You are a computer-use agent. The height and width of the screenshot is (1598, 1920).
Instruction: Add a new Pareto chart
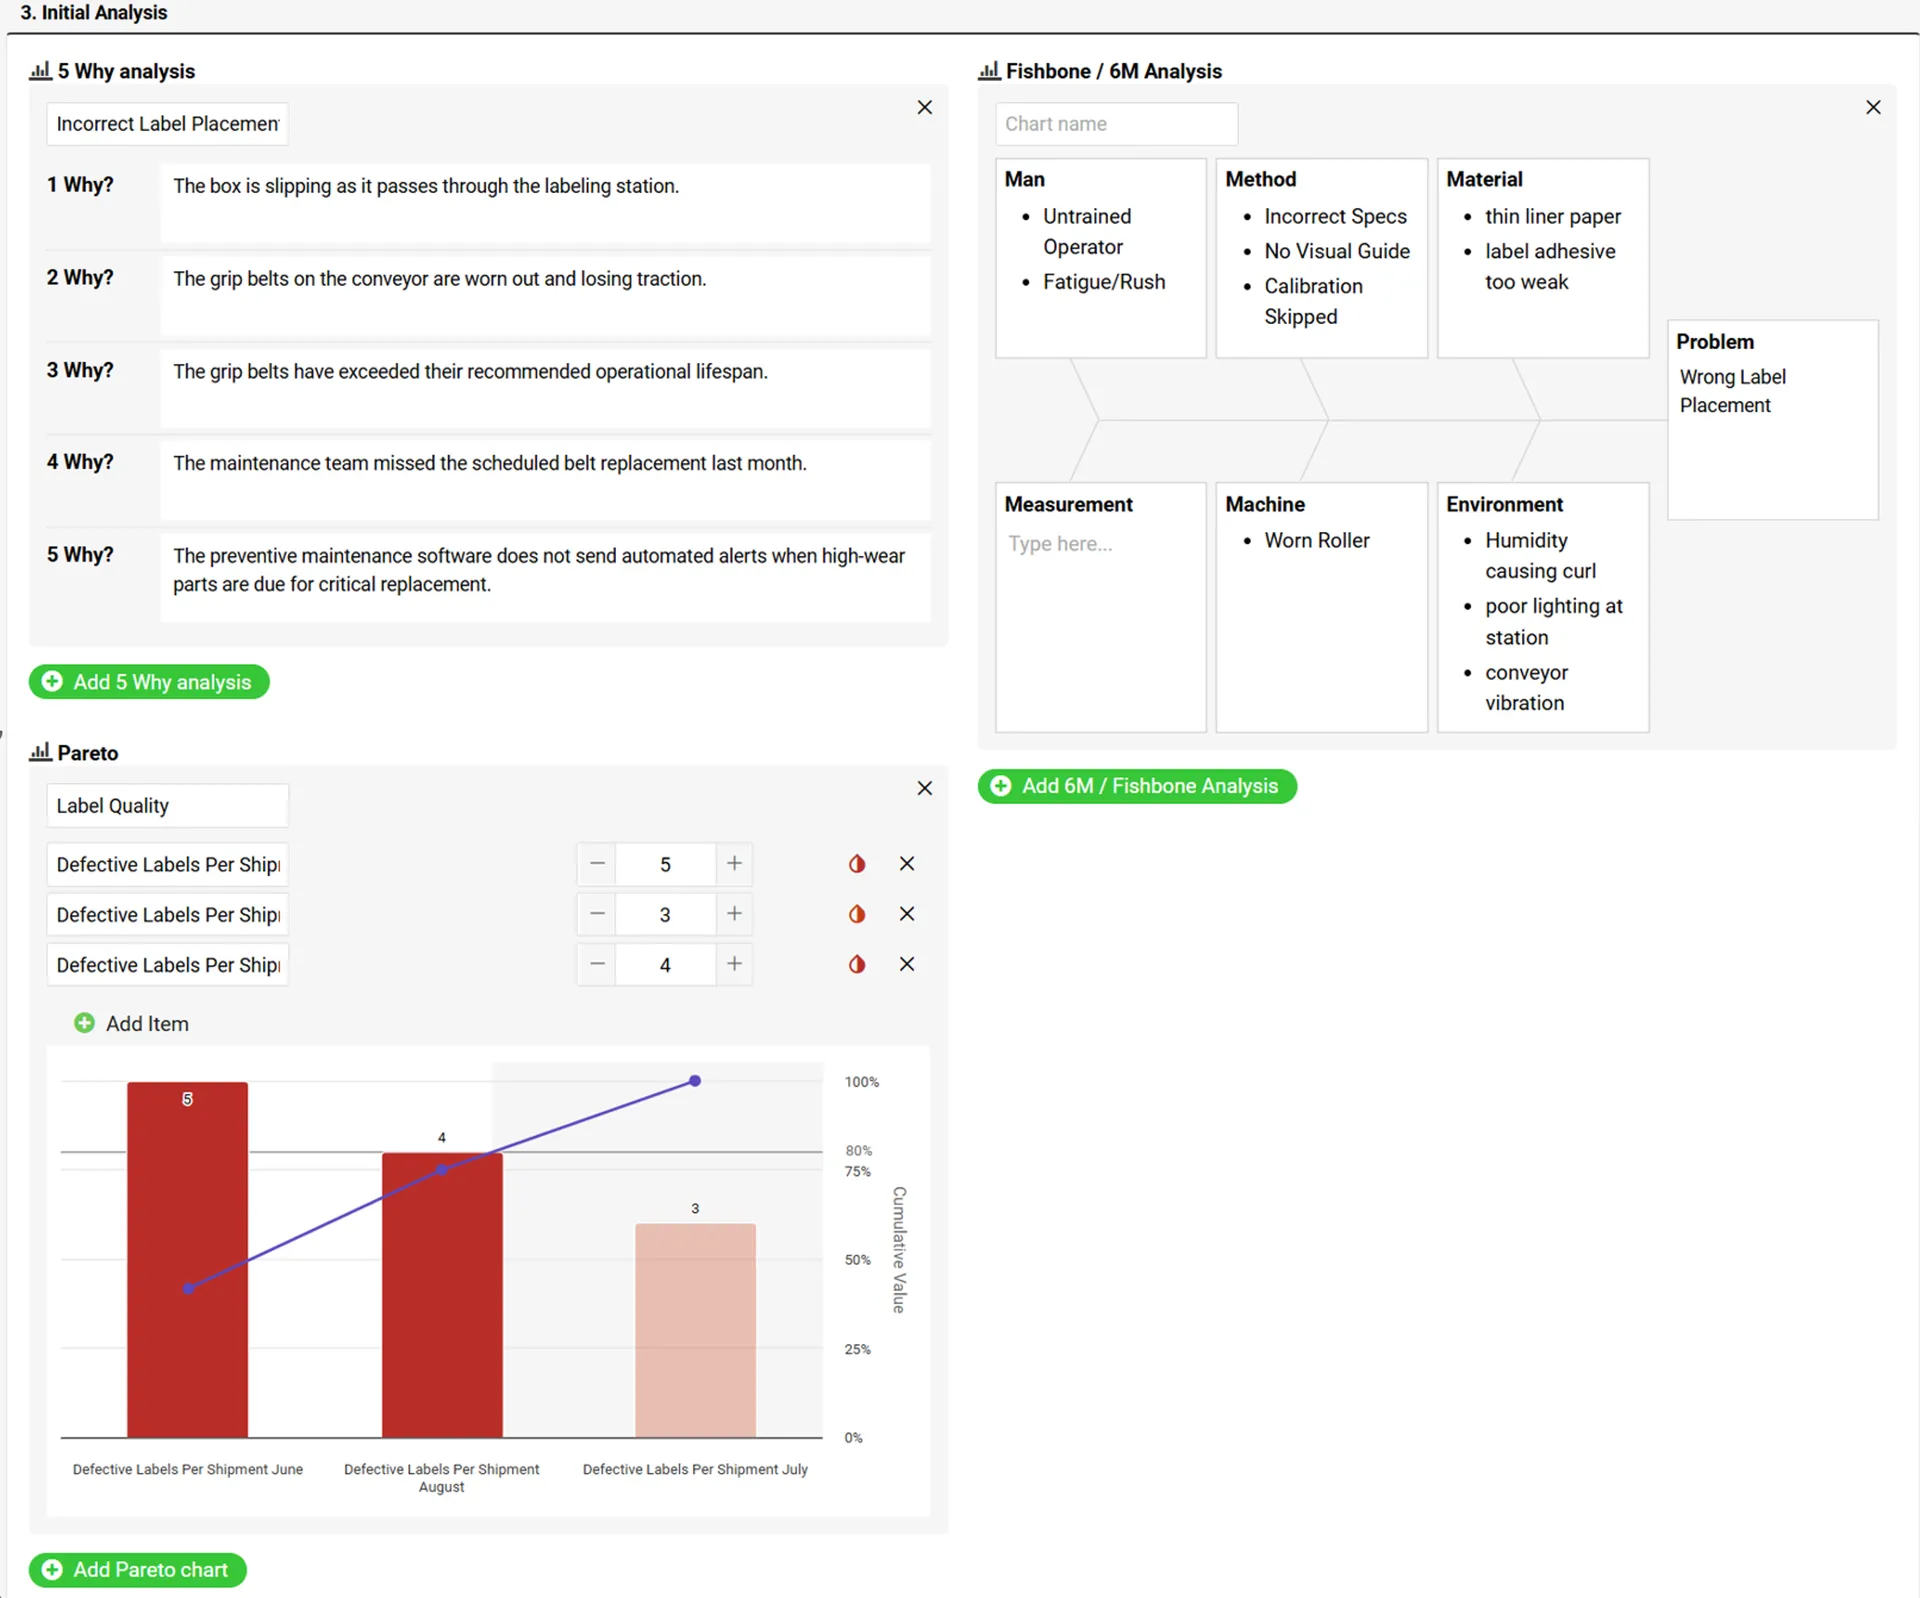pos(138,1570)
